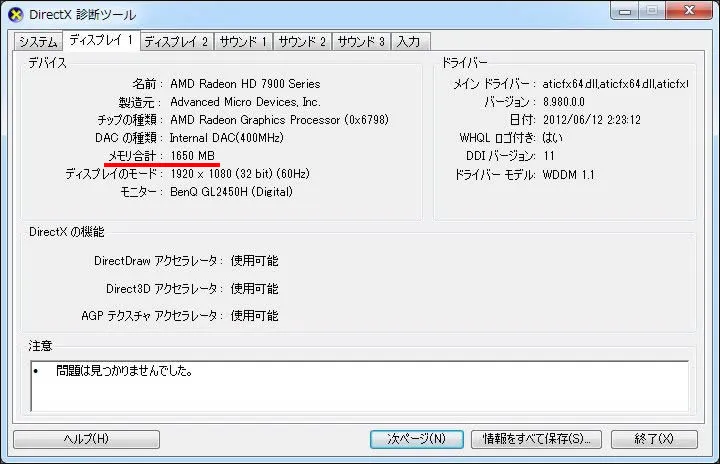Go to the サウンド 3 tab

pyautogui.click(x=361, y=42)
